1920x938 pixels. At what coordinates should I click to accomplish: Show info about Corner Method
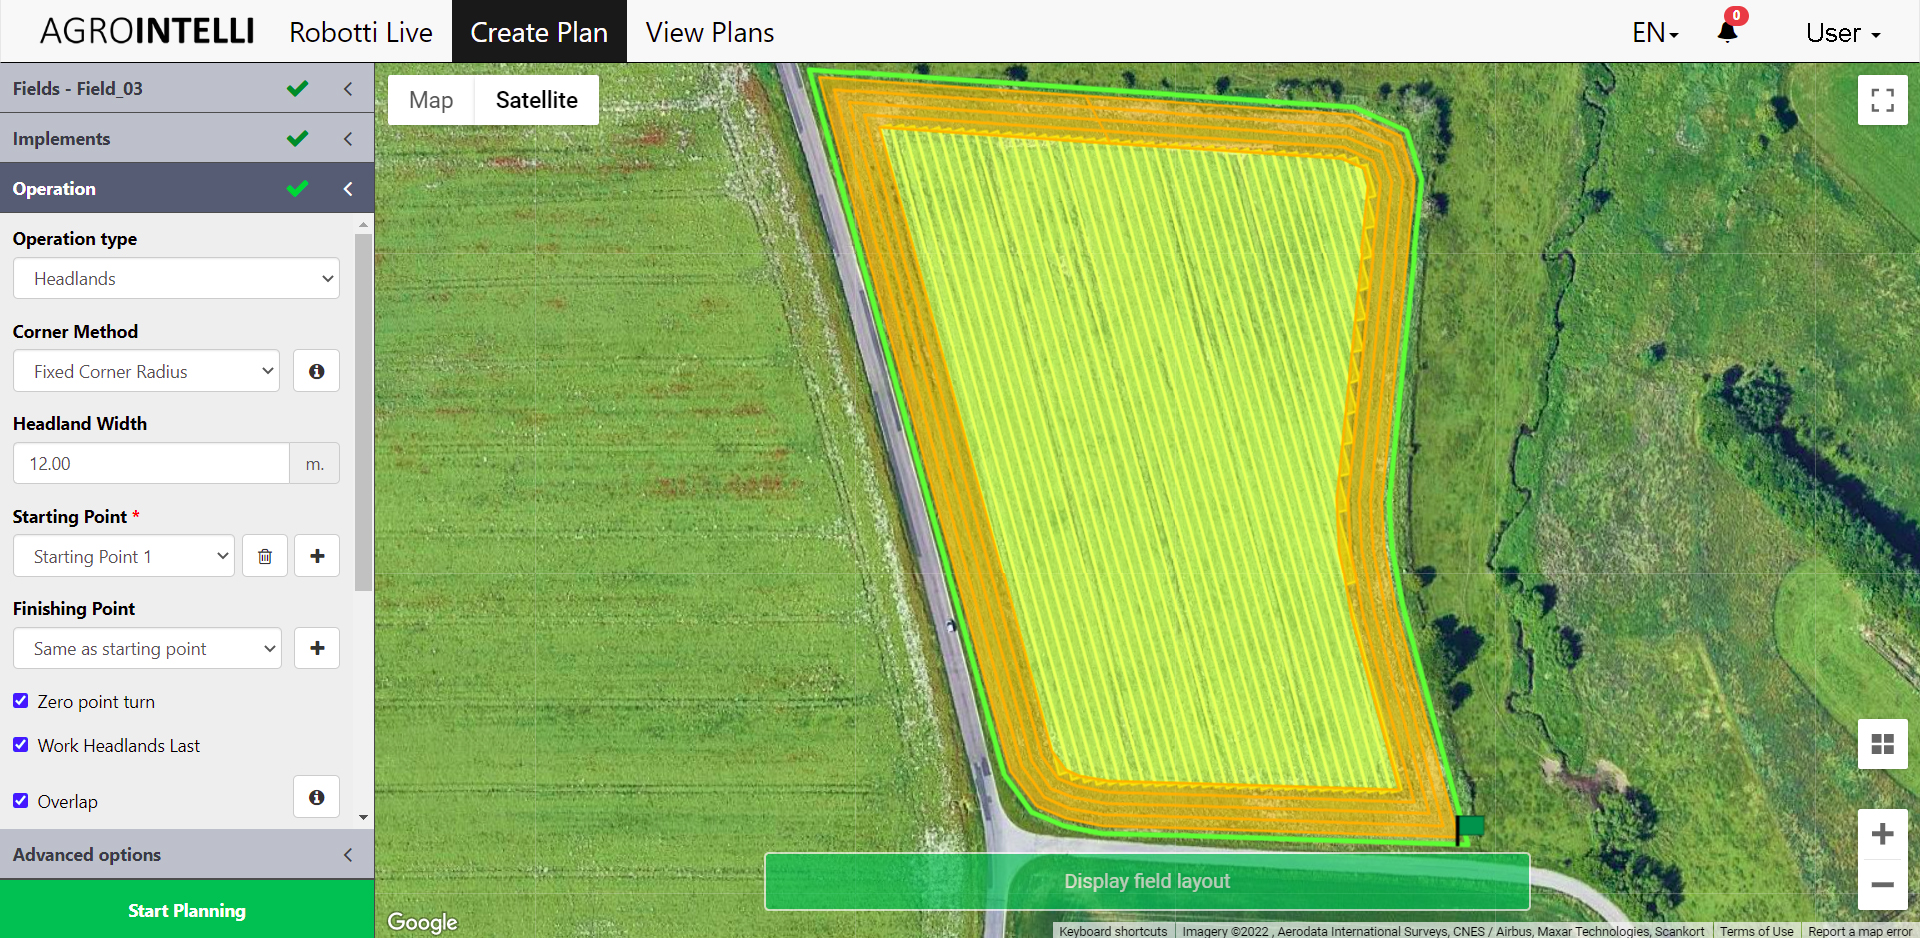coord(317,371)
